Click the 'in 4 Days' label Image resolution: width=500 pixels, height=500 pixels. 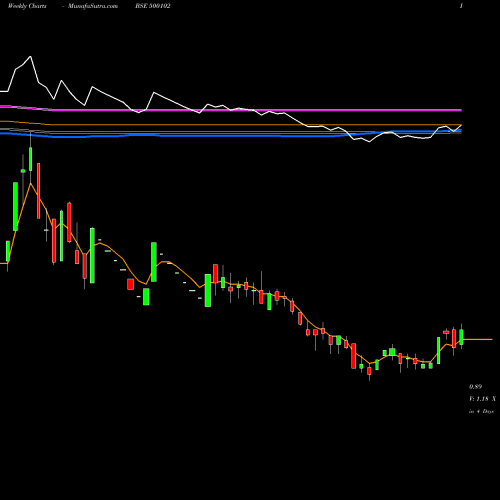[x=481, y=411]
